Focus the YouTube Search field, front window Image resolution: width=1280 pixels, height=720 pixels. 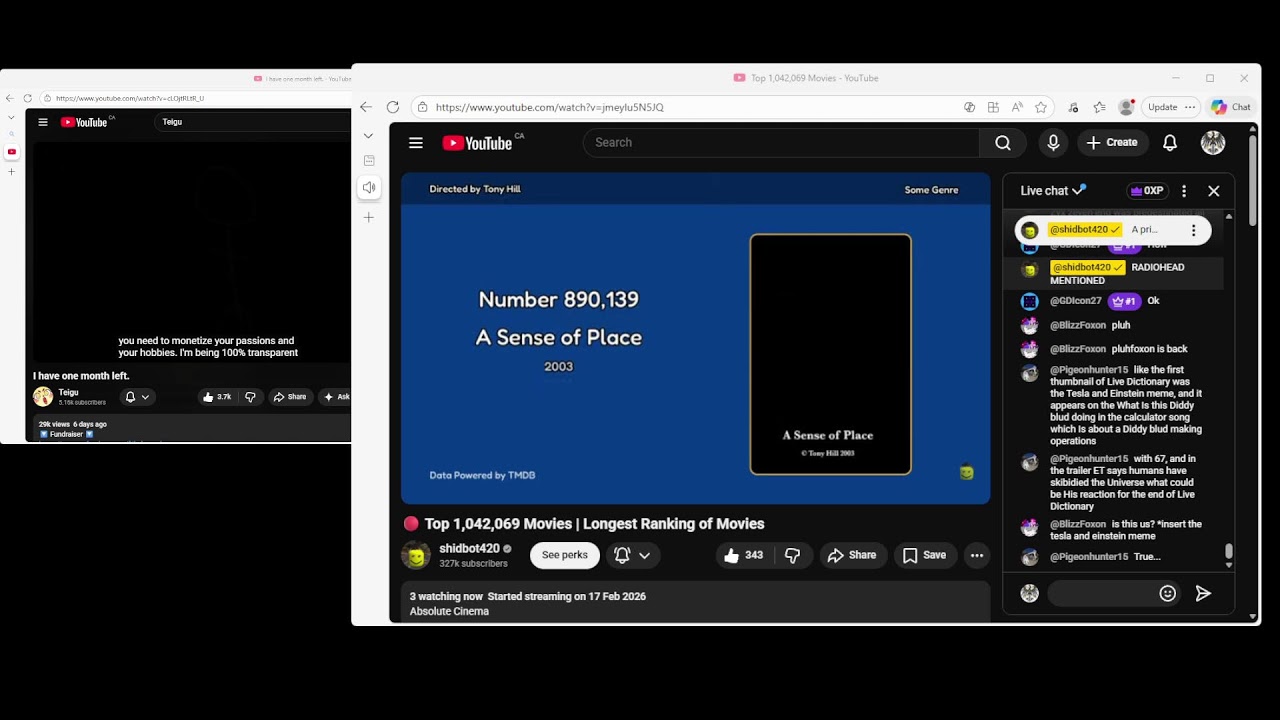(x=781, y=143)
